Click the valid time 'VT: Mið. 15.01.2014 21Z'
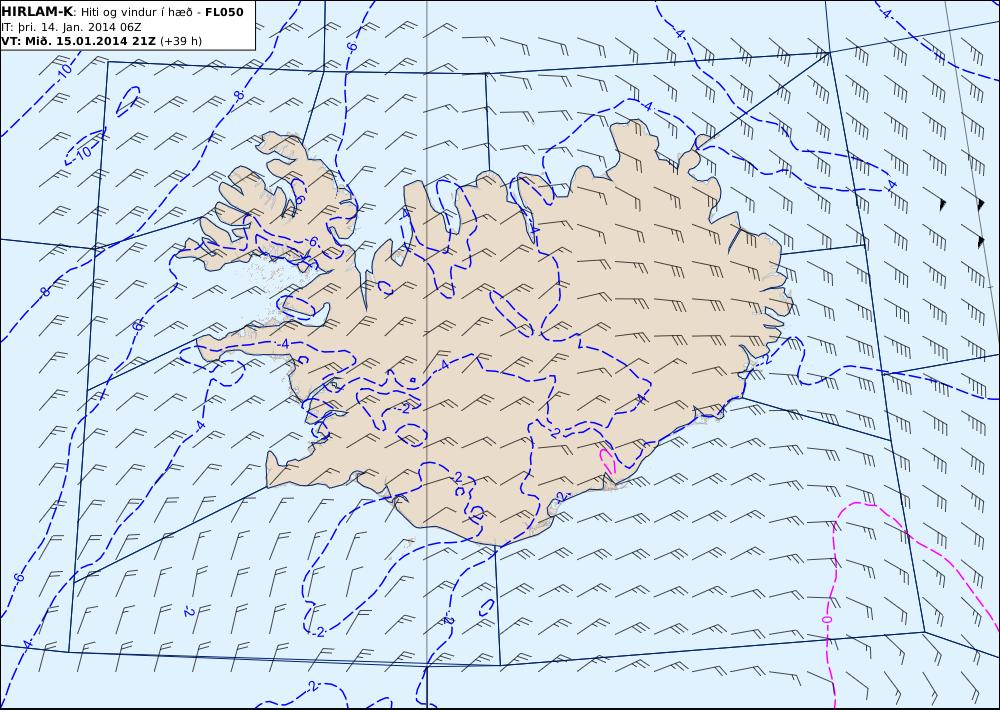 pos(79,41)
